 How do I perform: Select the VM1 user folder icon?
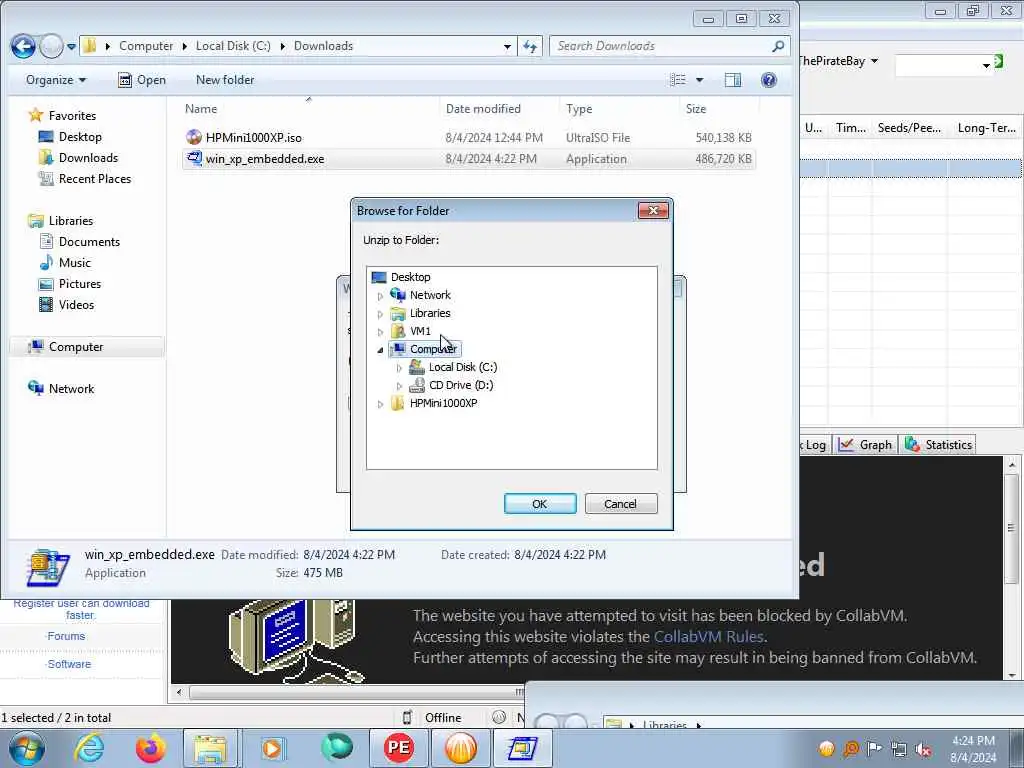[398, 331]
